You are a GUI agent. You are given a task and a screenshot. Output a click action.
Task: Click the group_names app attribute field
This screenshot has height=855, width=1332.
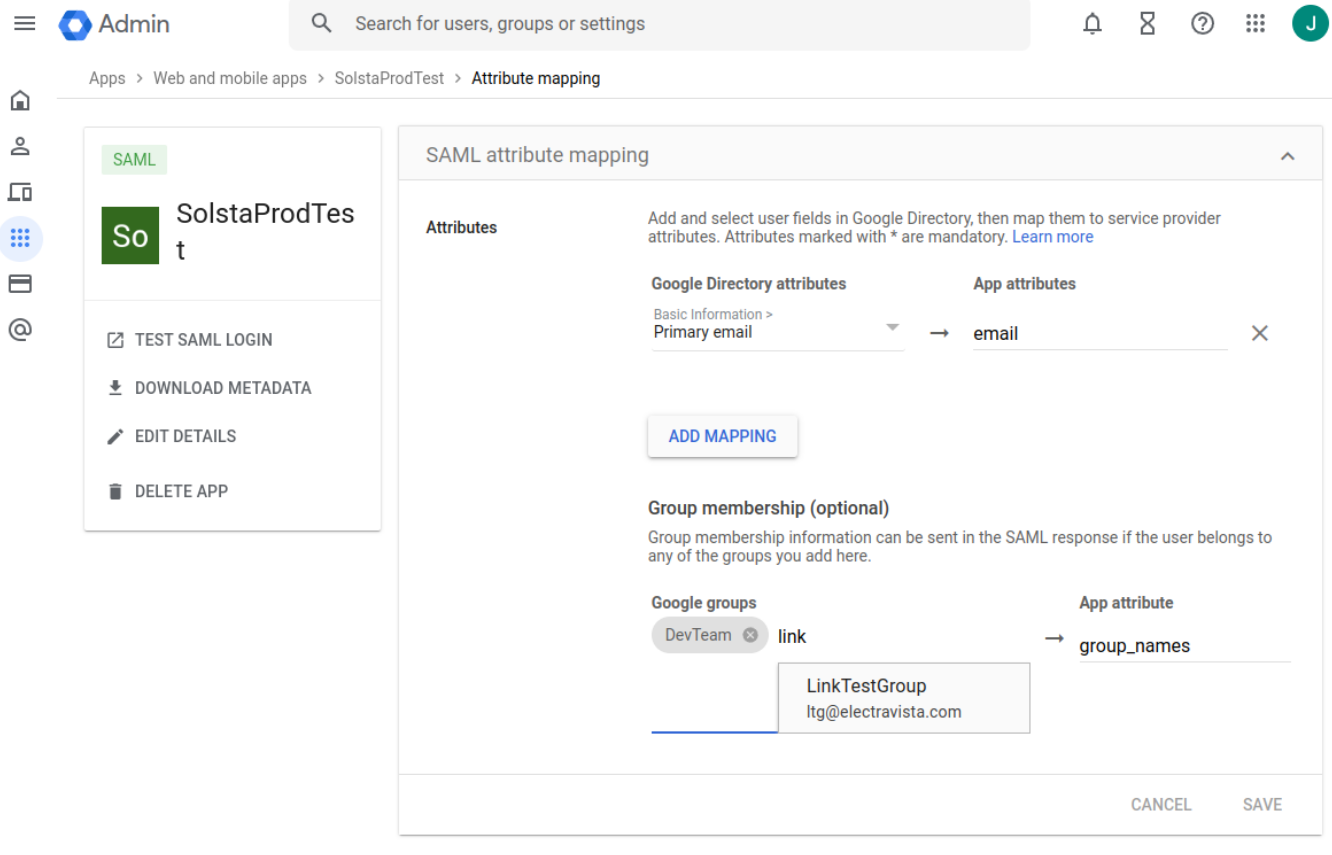1185,646
